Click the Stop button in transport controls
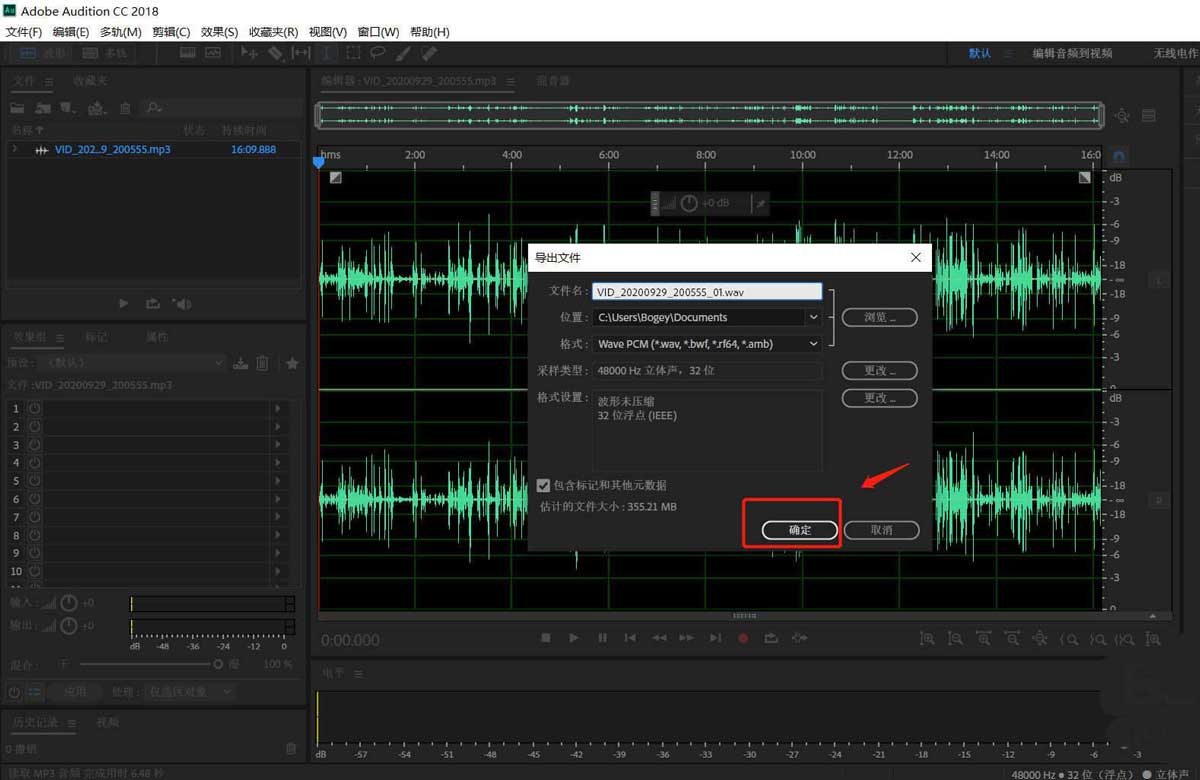This screenshot has width=1200, height=780. tap(546, 638)
